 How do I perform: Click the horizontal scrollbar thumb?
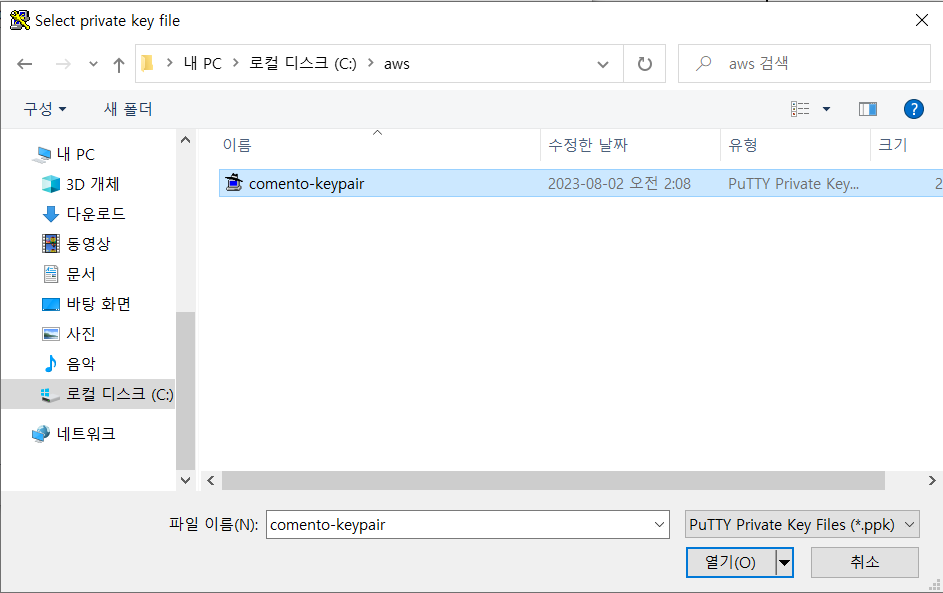[x=553, y=481]
